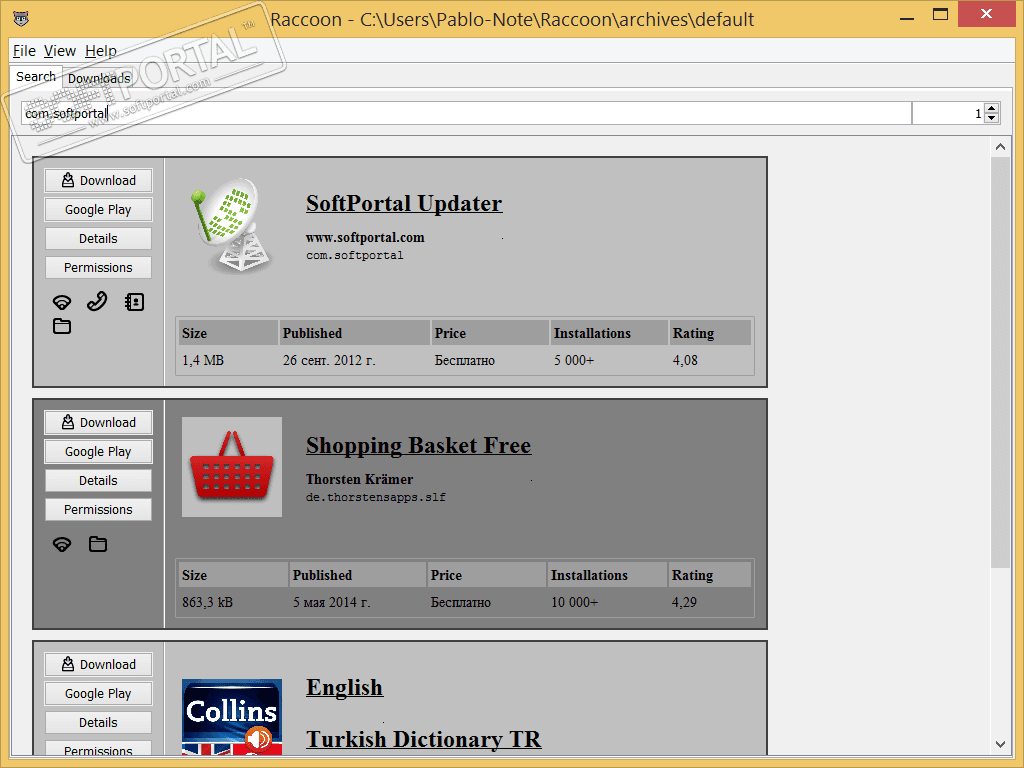Click the vertical scrollbar thumb

coord(1000,362)
